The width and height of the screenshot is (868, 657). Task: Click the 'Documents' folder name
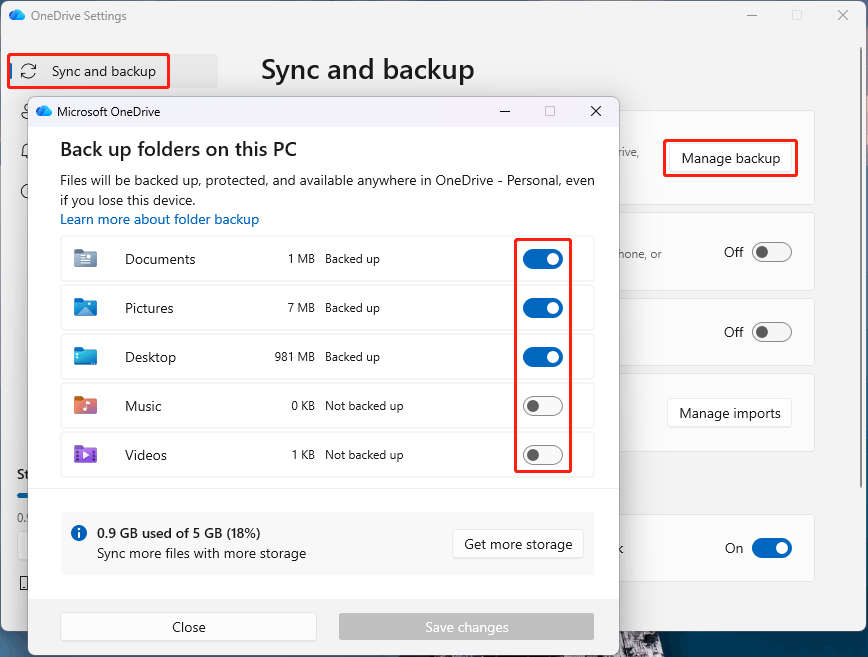point(160,259)
